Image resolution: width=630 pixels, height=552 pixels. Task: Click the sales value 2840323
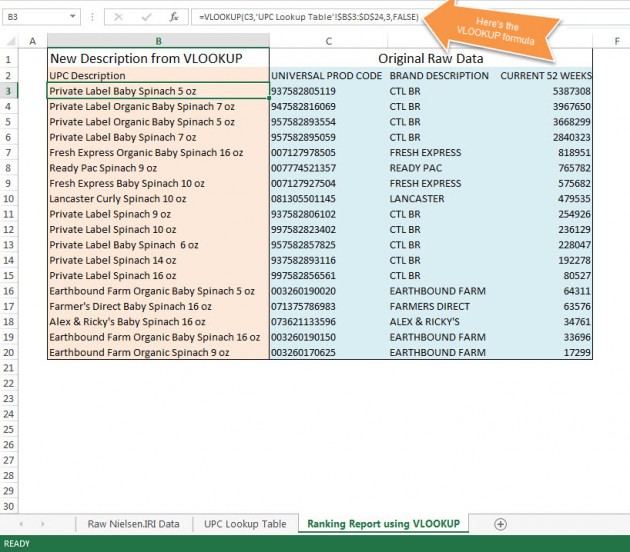[x=571, y=137]
